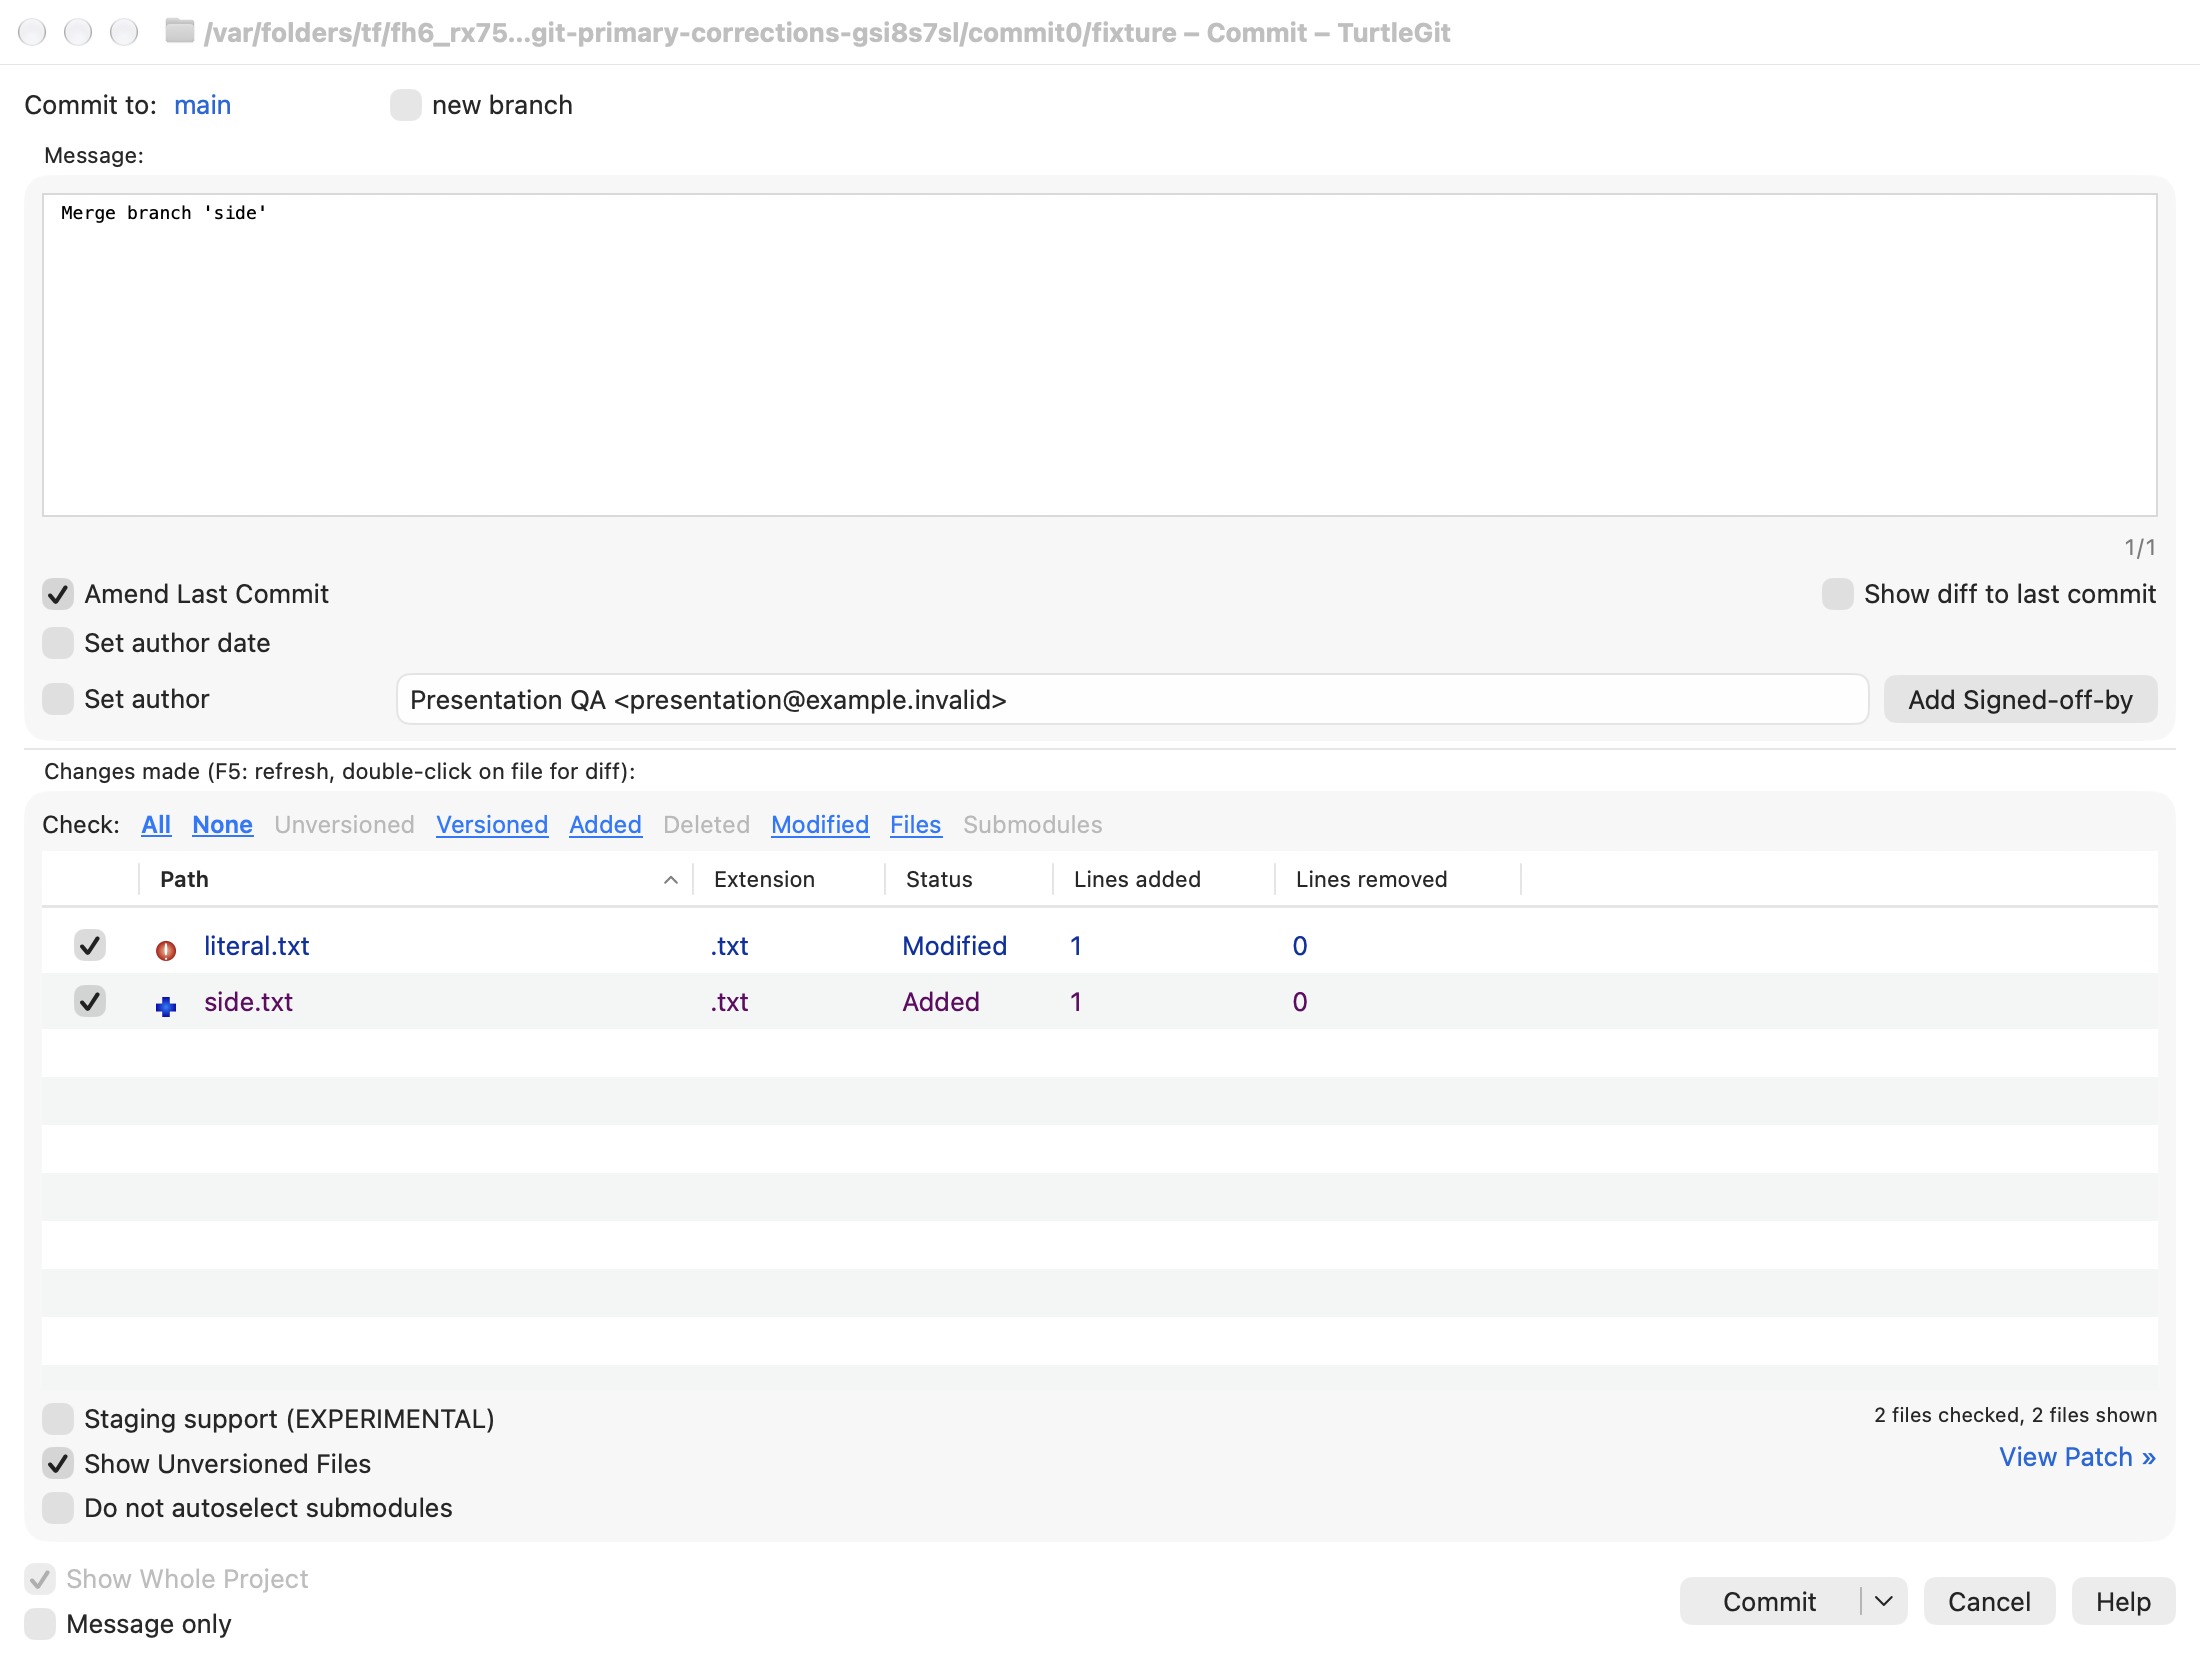Click the folder icon in the title bar
Viewport: 2200px width, 1664px height.
pyautogui.click(x=180, y=31)
